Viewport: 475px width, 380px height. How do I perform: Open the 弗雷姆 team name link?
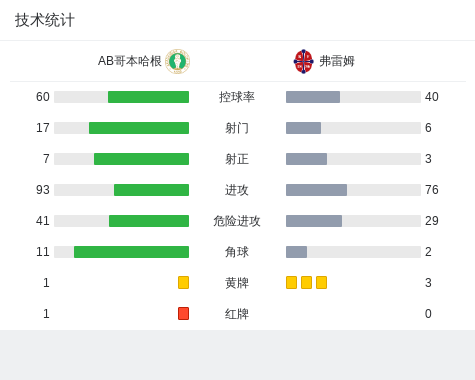[x=337, y=61]
